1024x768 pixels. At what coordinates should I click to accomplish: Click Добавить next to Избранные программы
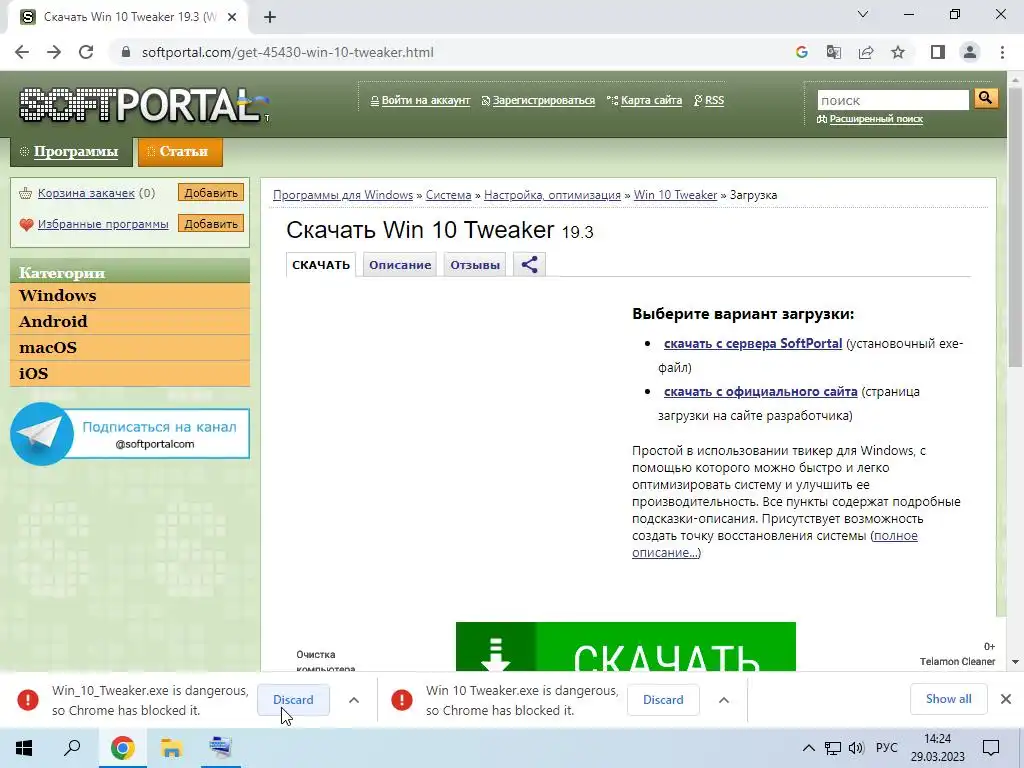tap(211, 223)
